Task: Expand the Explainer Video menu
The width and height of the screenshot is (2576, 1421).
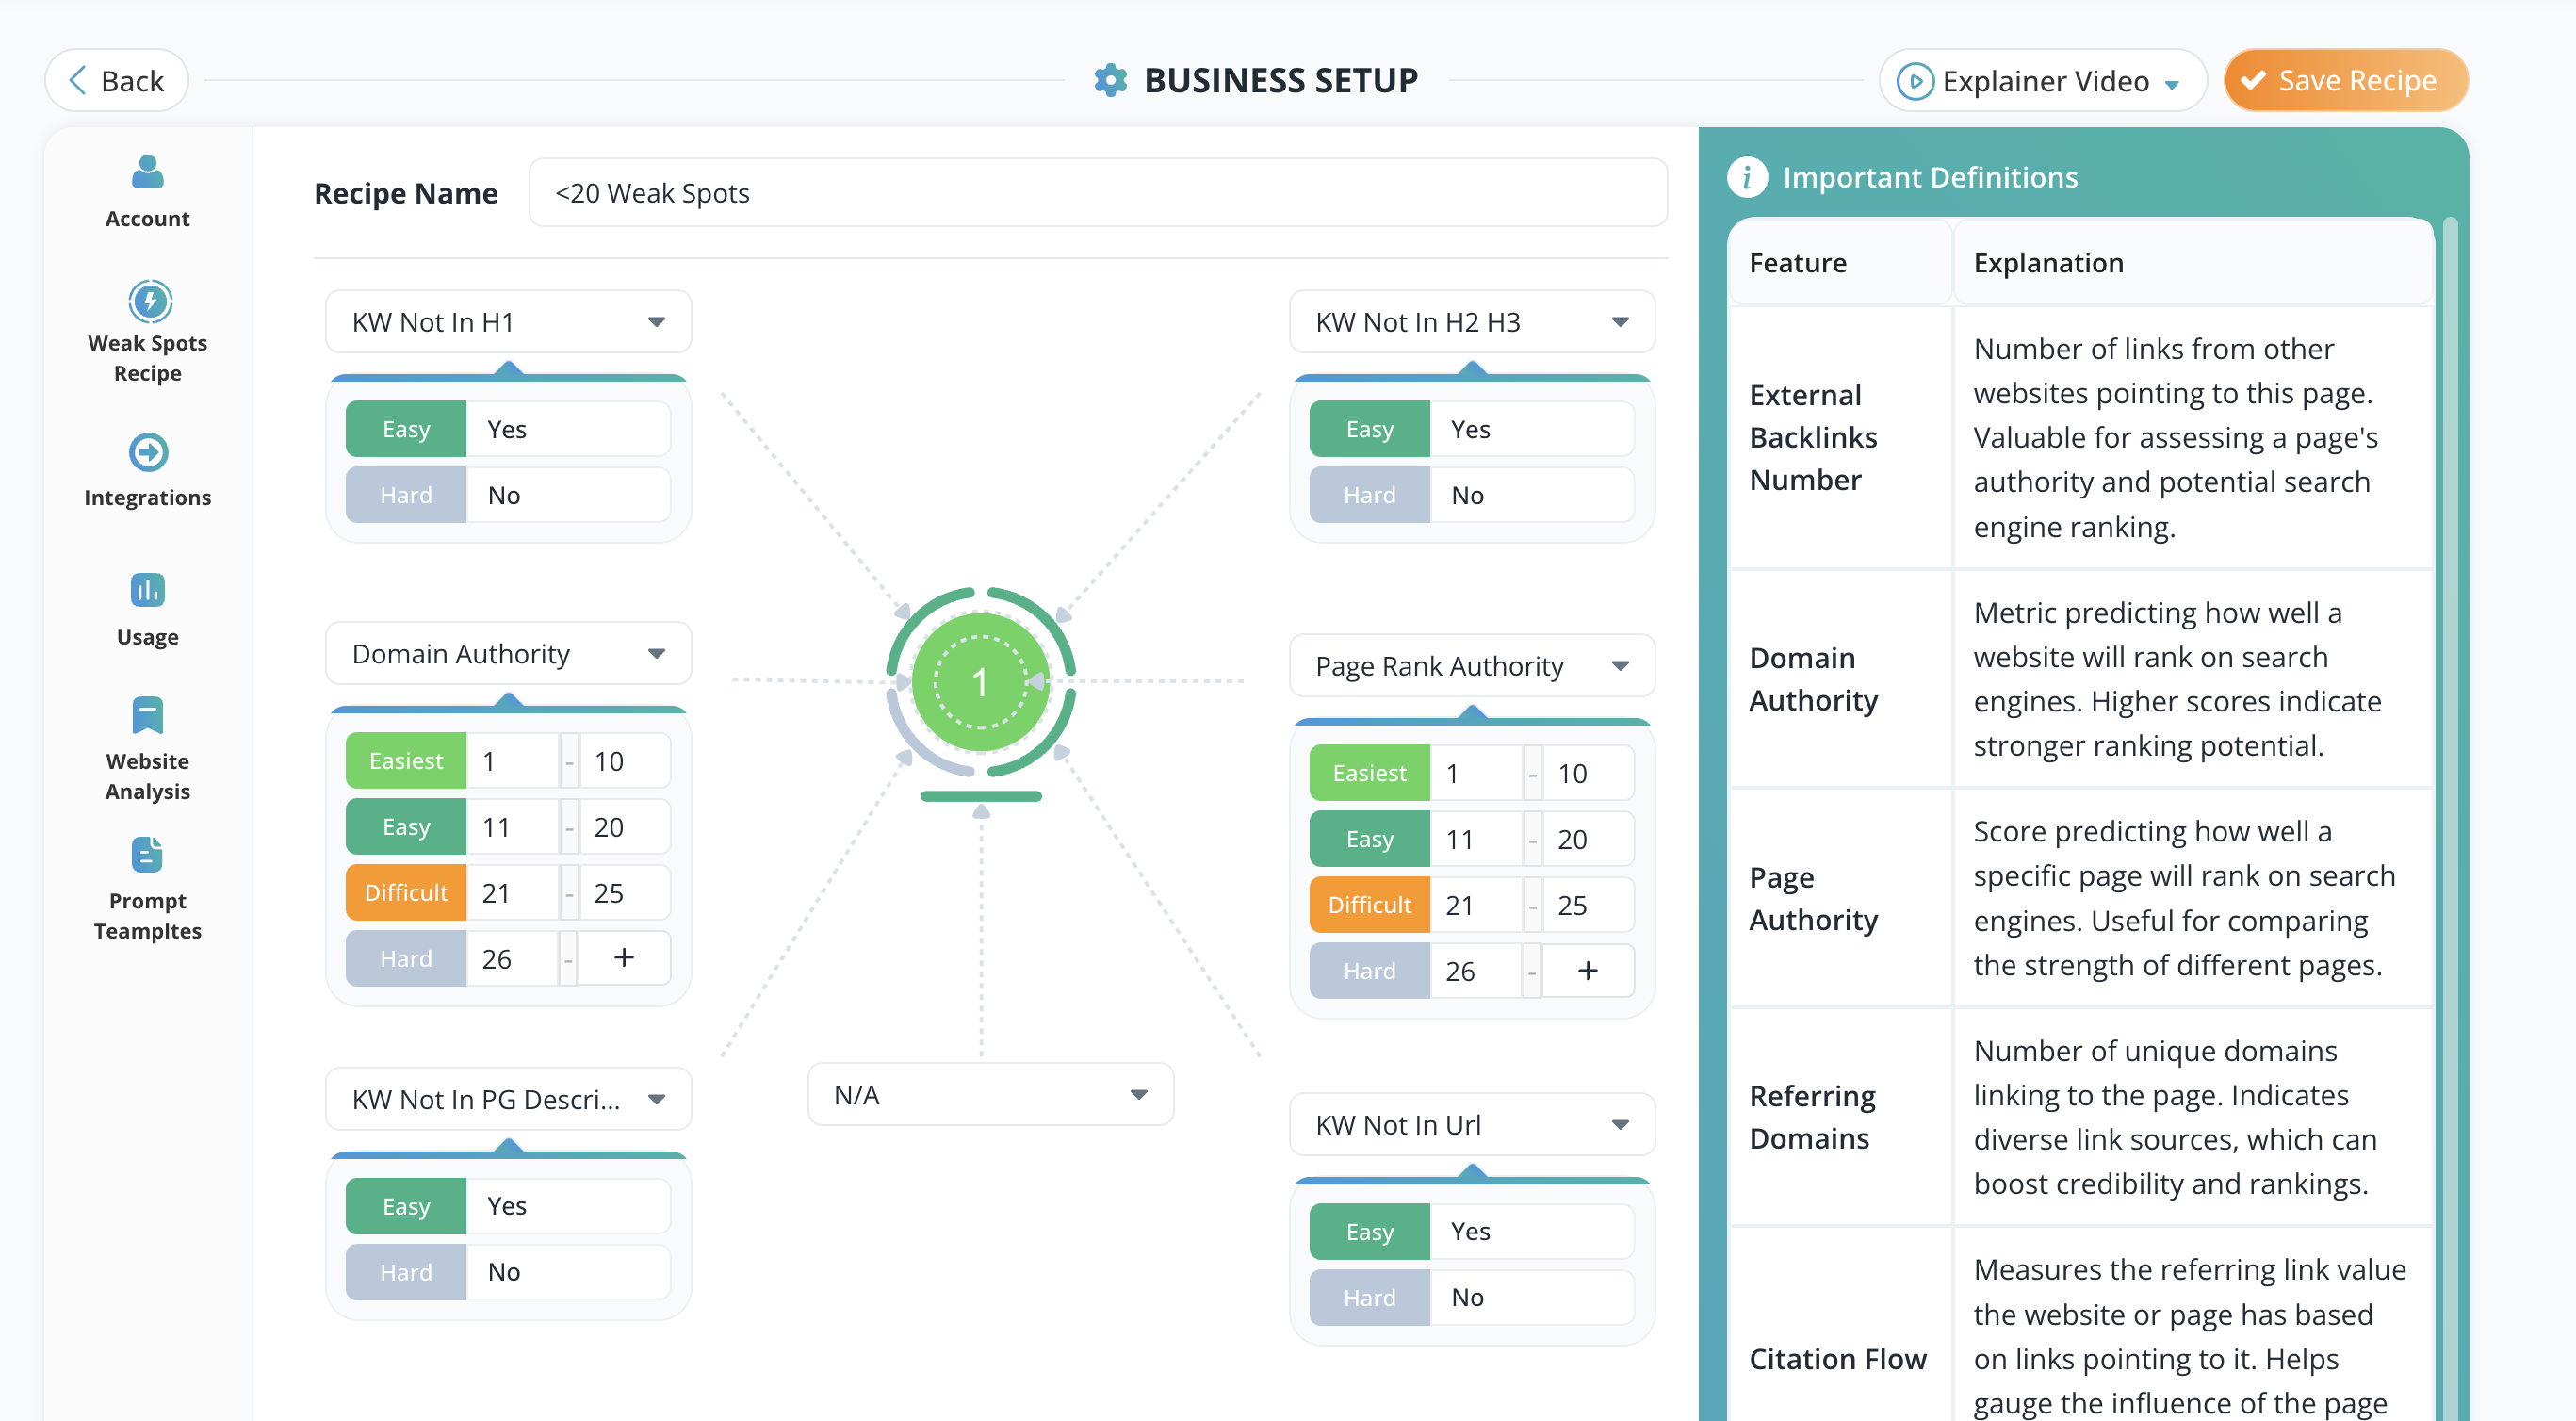Action: point(2044,81)
